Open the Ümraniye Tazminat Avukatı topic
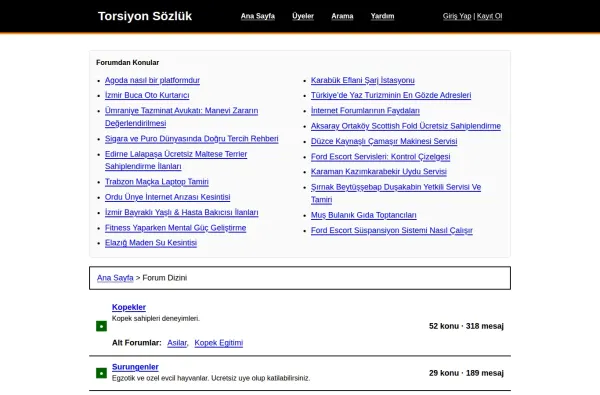The height and width of the screenshot is (395, 600). tap(181, 117)
